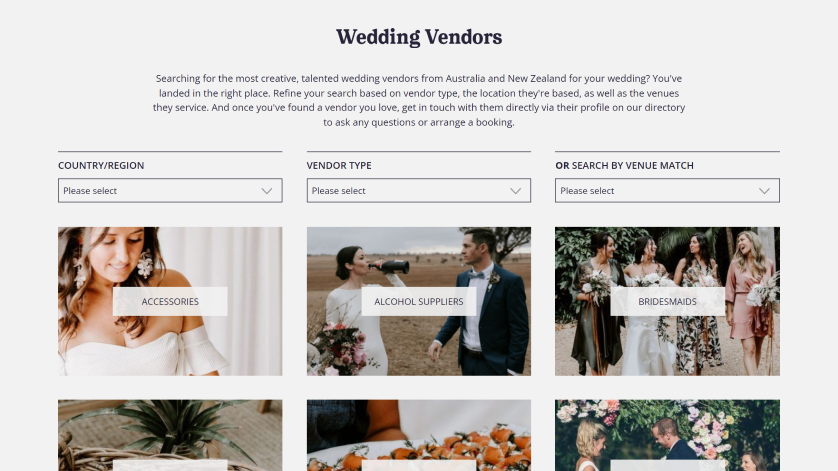This screenshot has height=471, width=838.
Task: Click the Accessories category label
Action: point(170,302)
